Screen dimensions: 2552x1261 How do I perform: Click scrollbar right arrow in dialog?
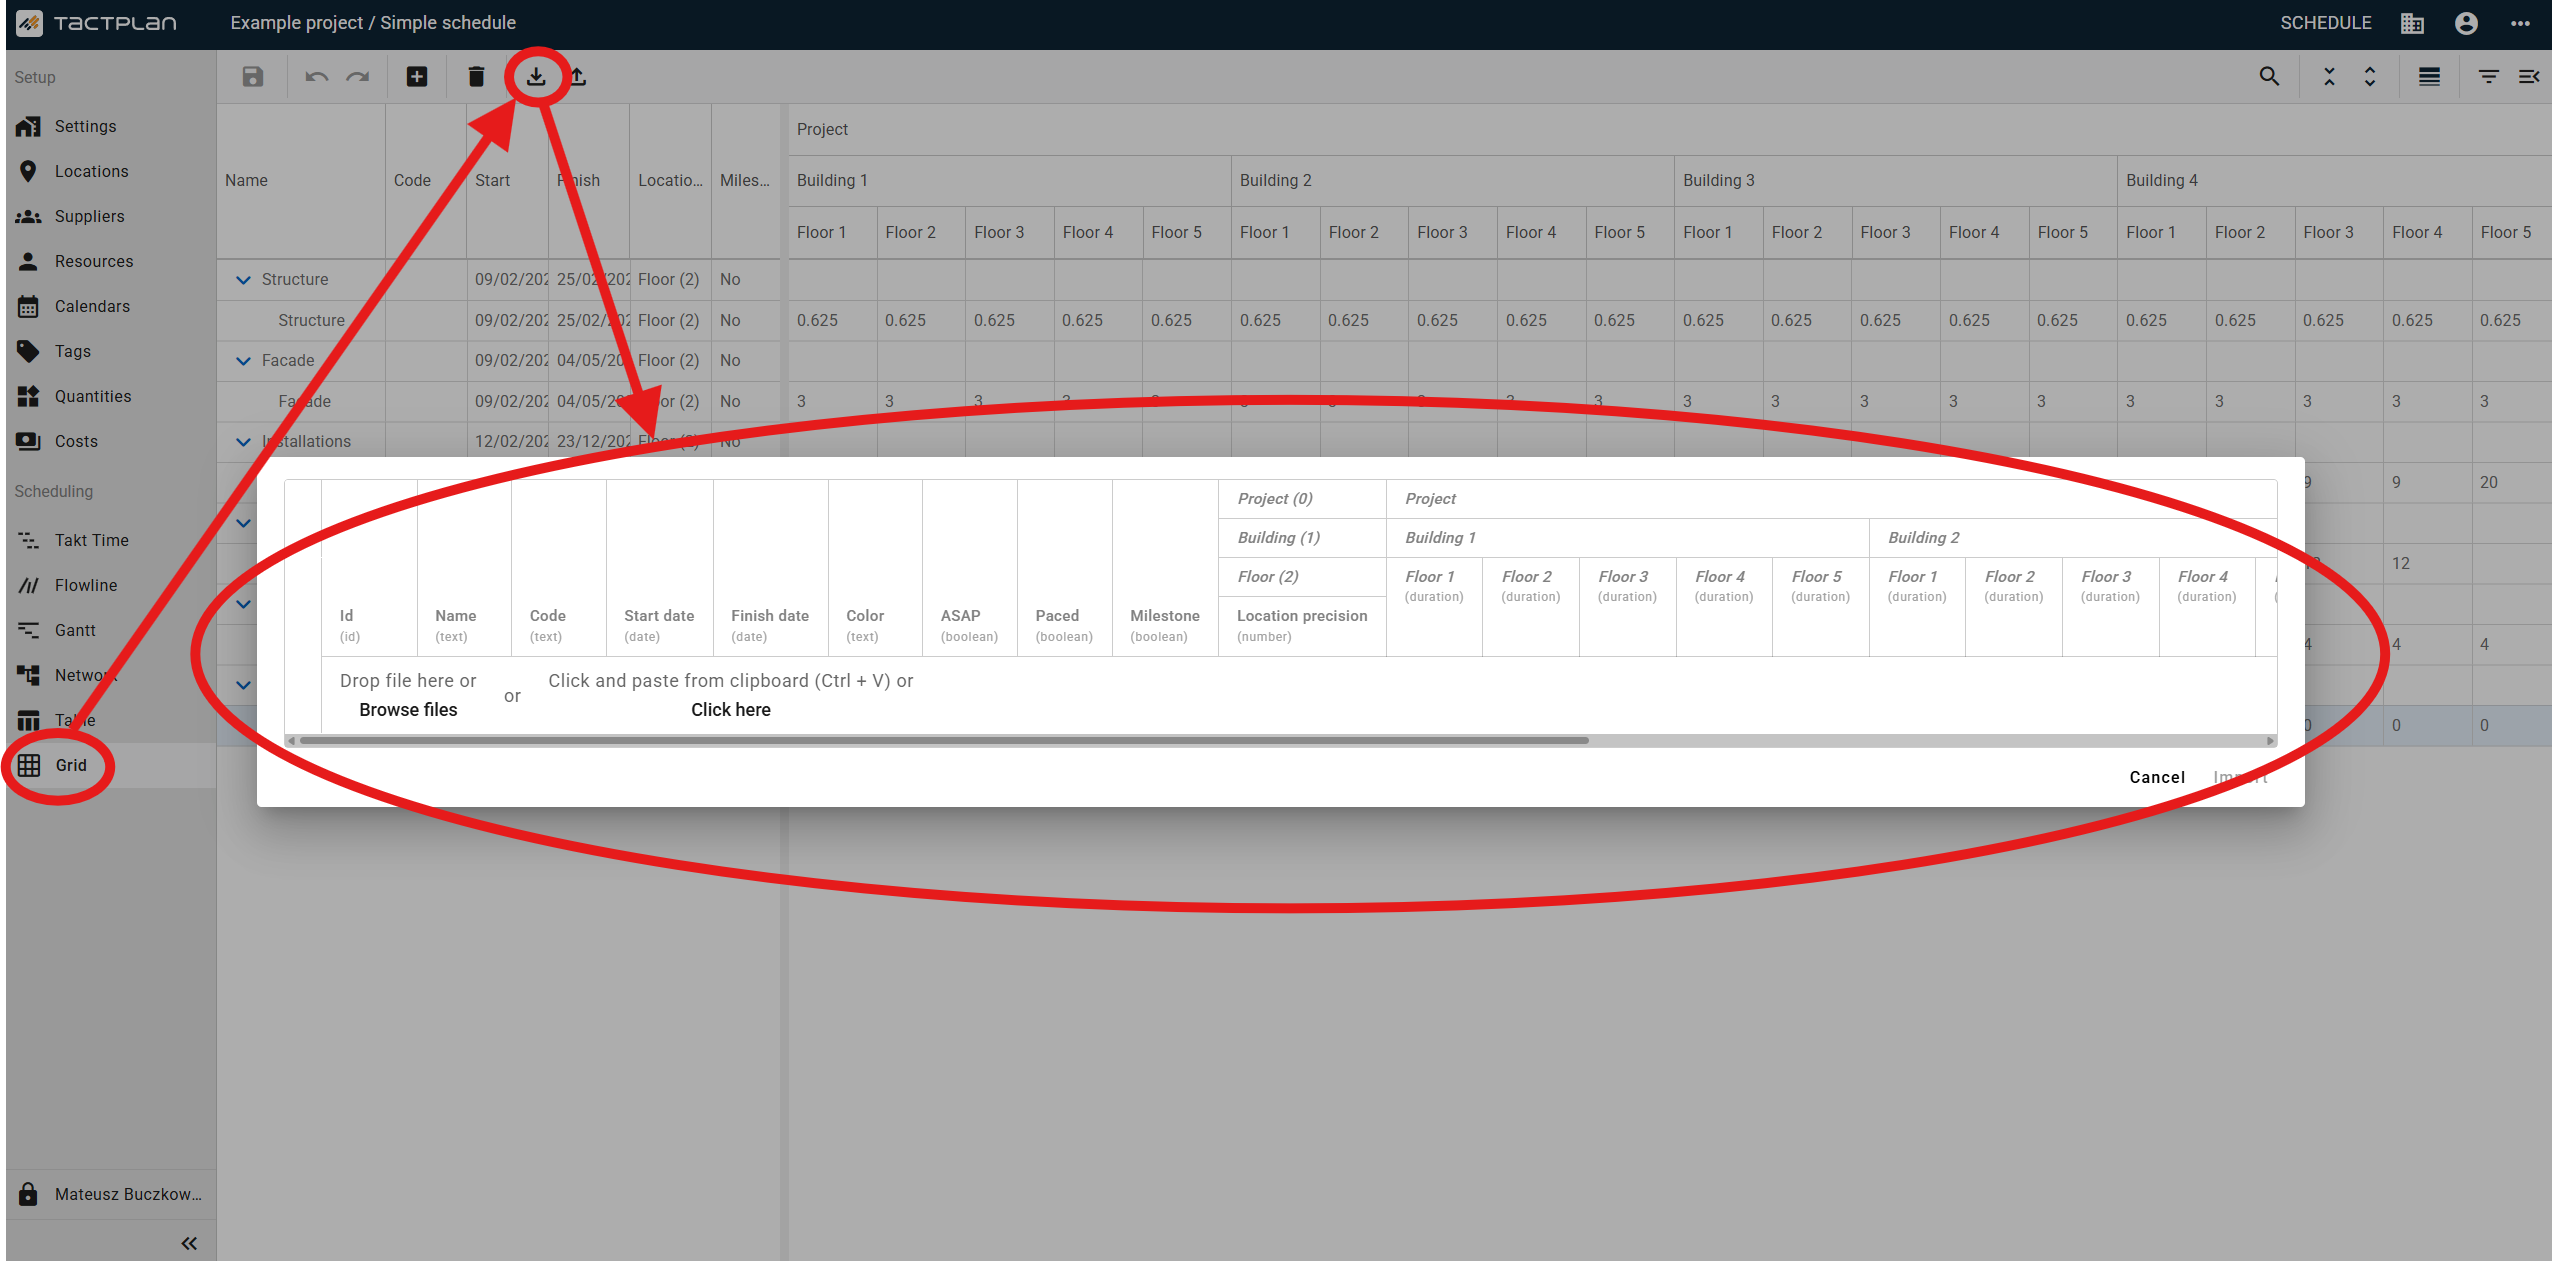[x=2270, y=741]
